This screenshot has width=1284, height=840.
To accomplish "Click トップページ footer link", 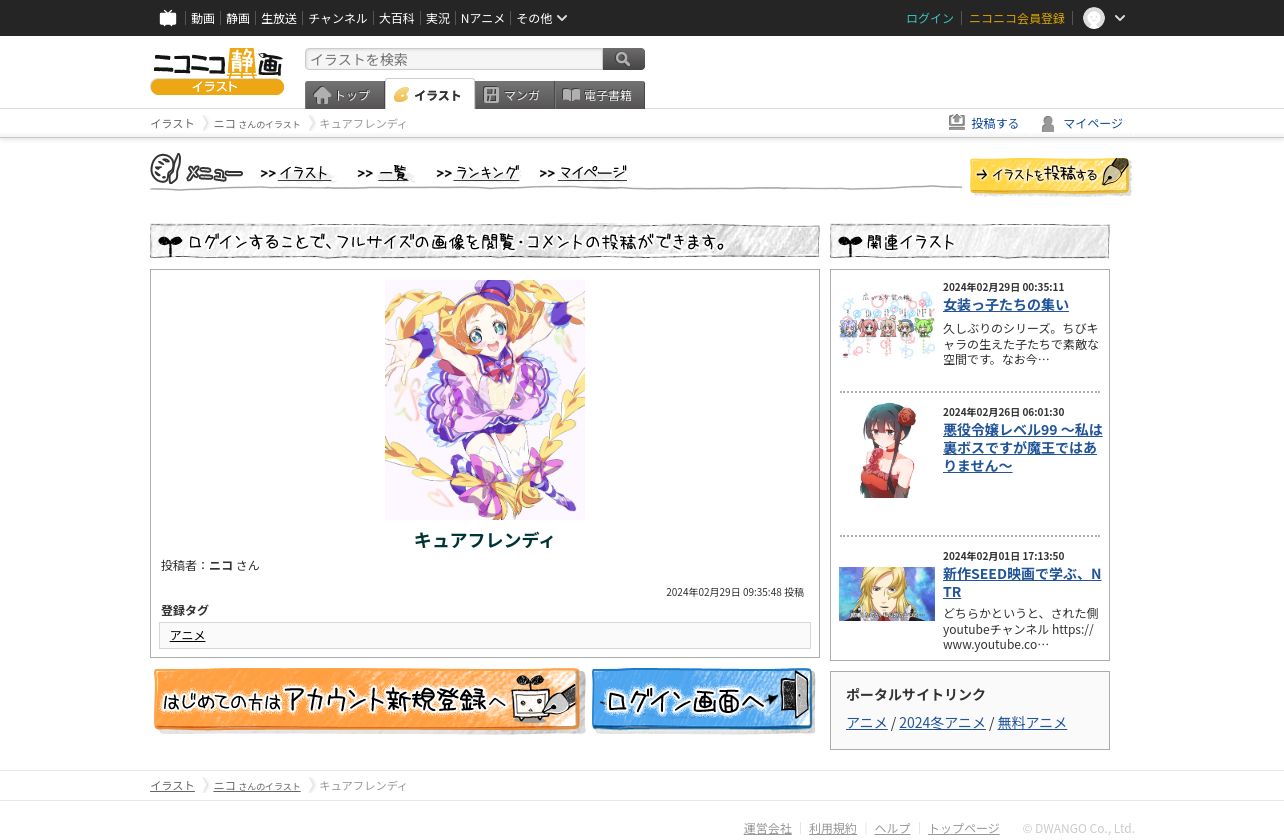I will pos(964,828).
